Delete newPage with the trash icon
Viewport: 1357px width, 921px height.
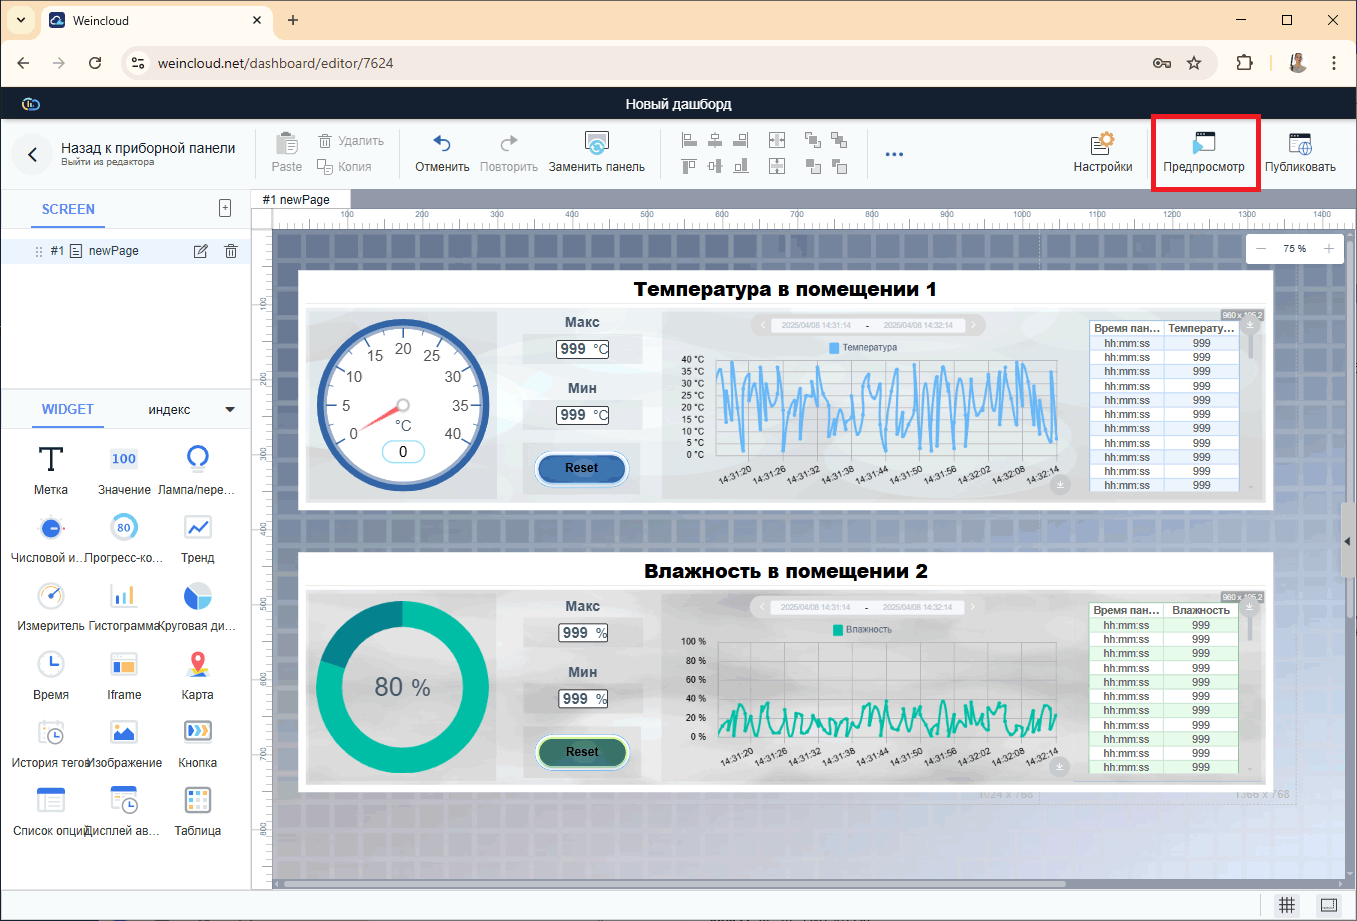(231, 251)
